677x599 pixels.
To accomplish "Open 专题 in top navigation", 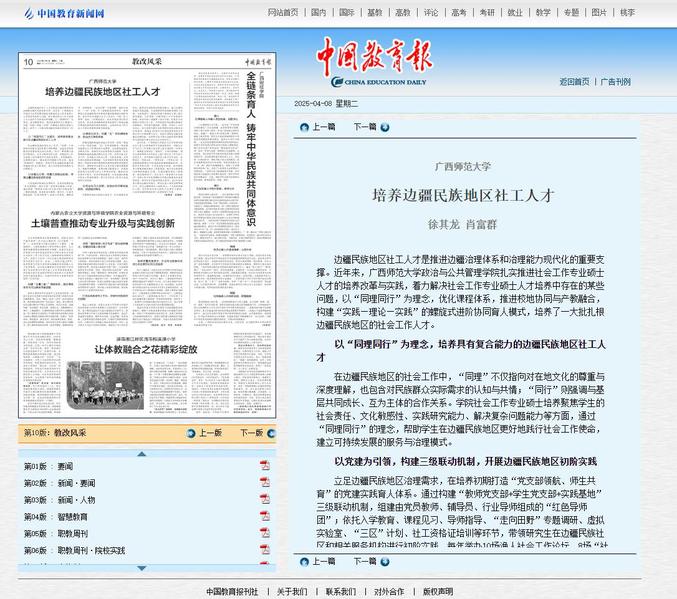I will pyautogui.click(x=571, y=13).
